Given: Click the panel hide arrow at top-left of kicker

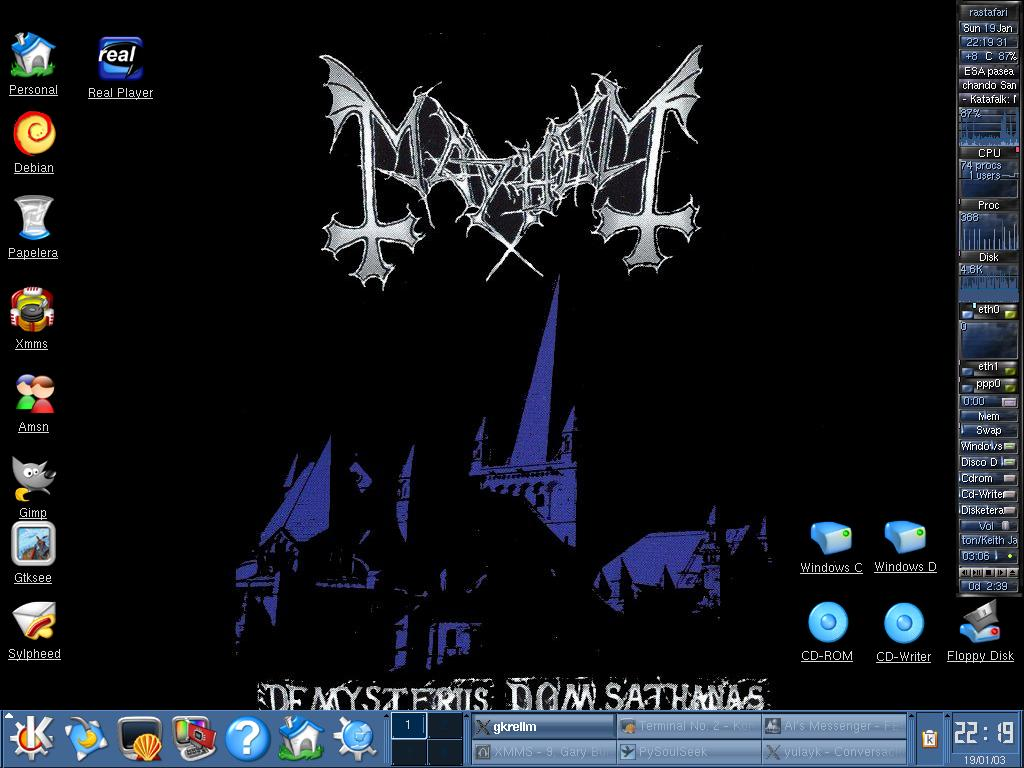Looking at the screenshot, I should 8,716.
